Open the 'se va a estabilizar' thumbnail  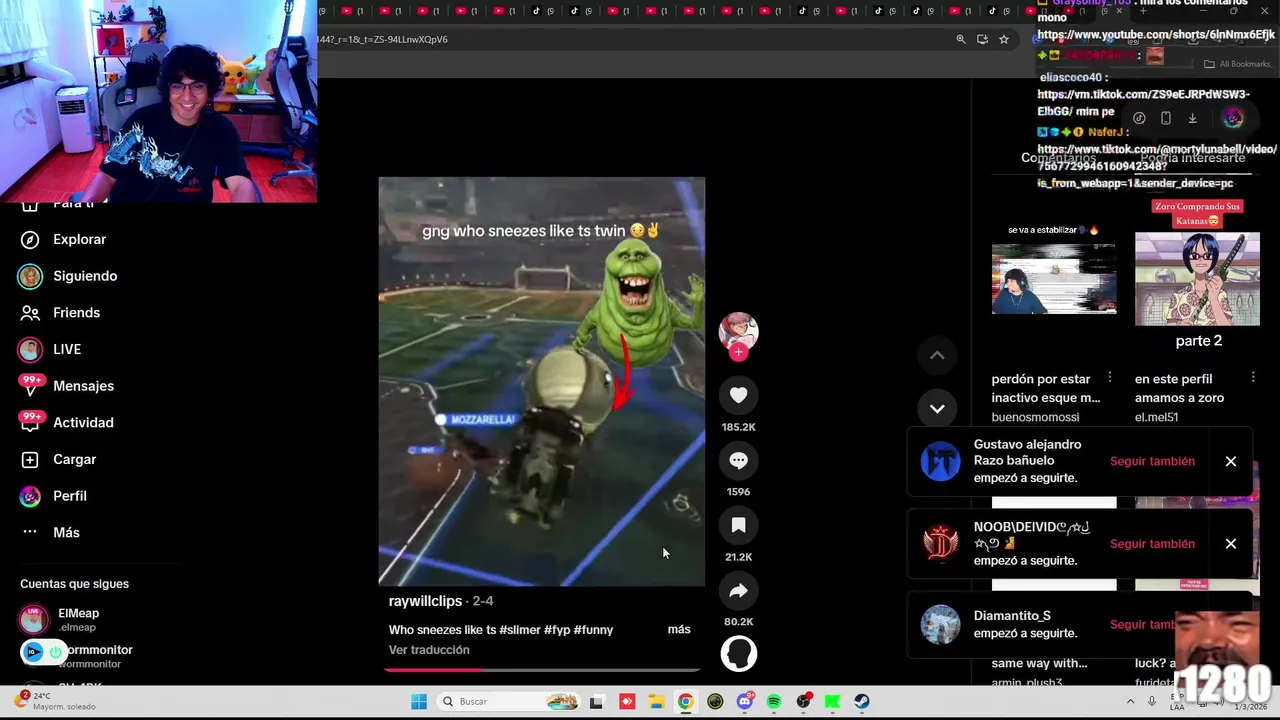click(x=1054, y=279)
